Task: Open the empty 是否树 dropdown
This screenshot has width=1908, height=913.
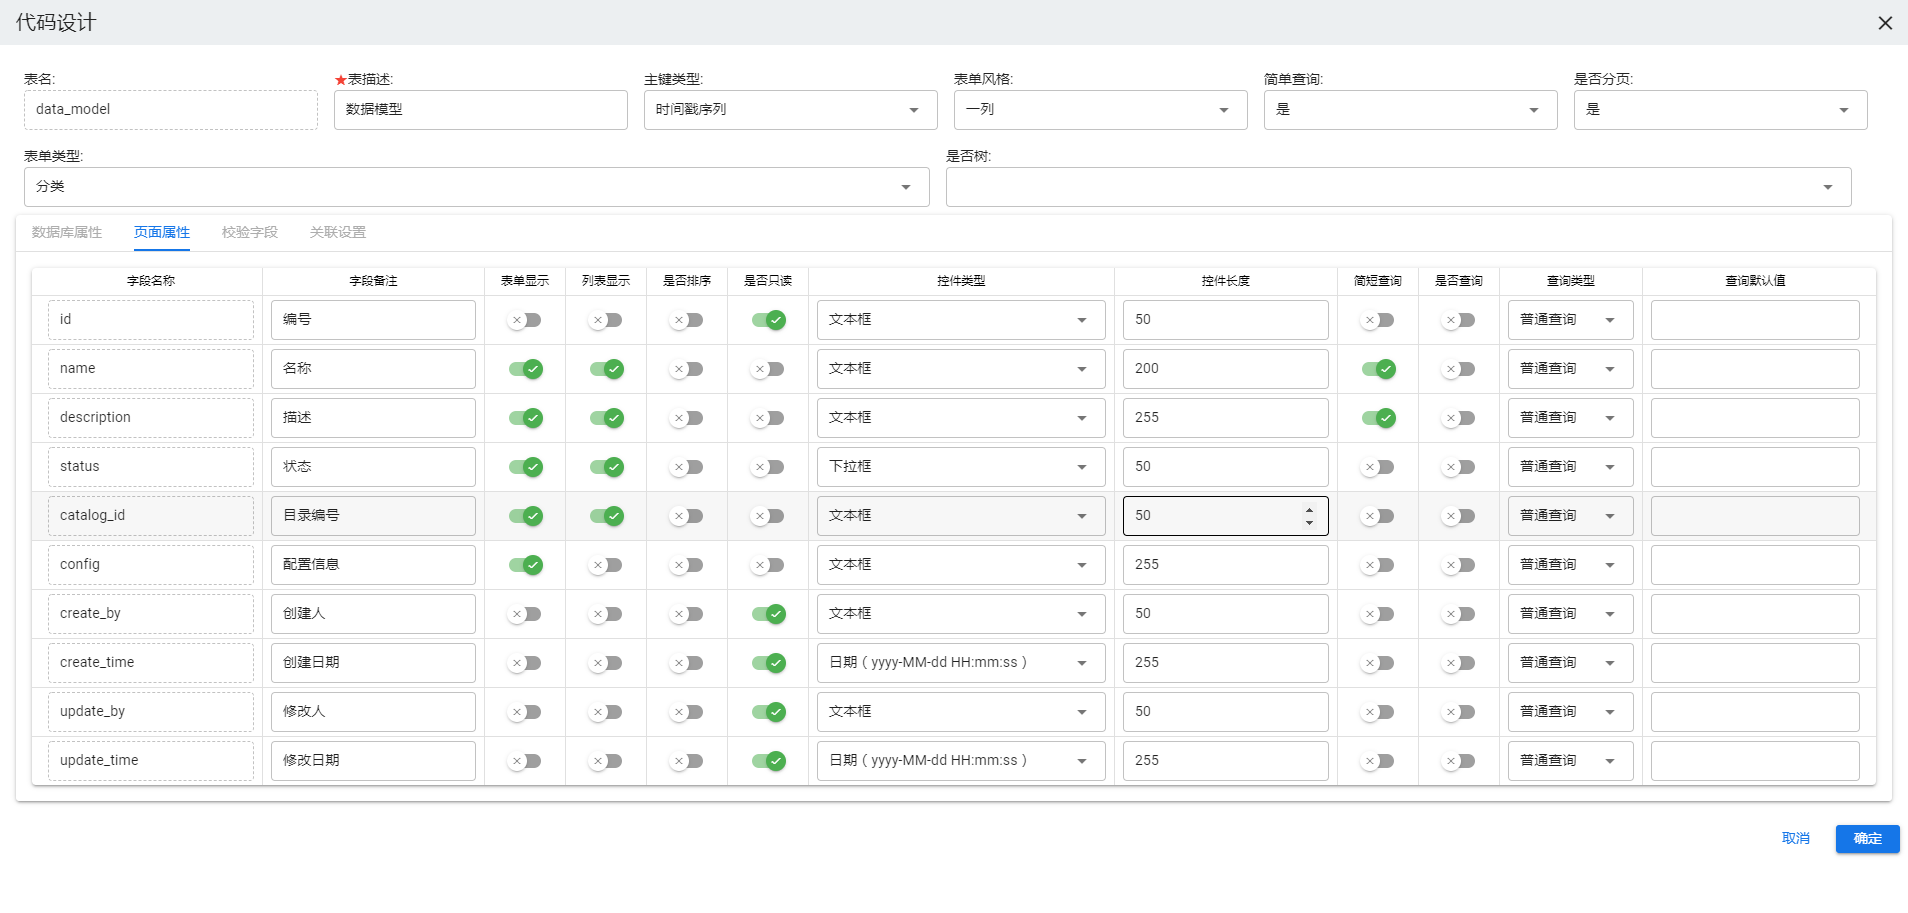Action: [1399, 187]
